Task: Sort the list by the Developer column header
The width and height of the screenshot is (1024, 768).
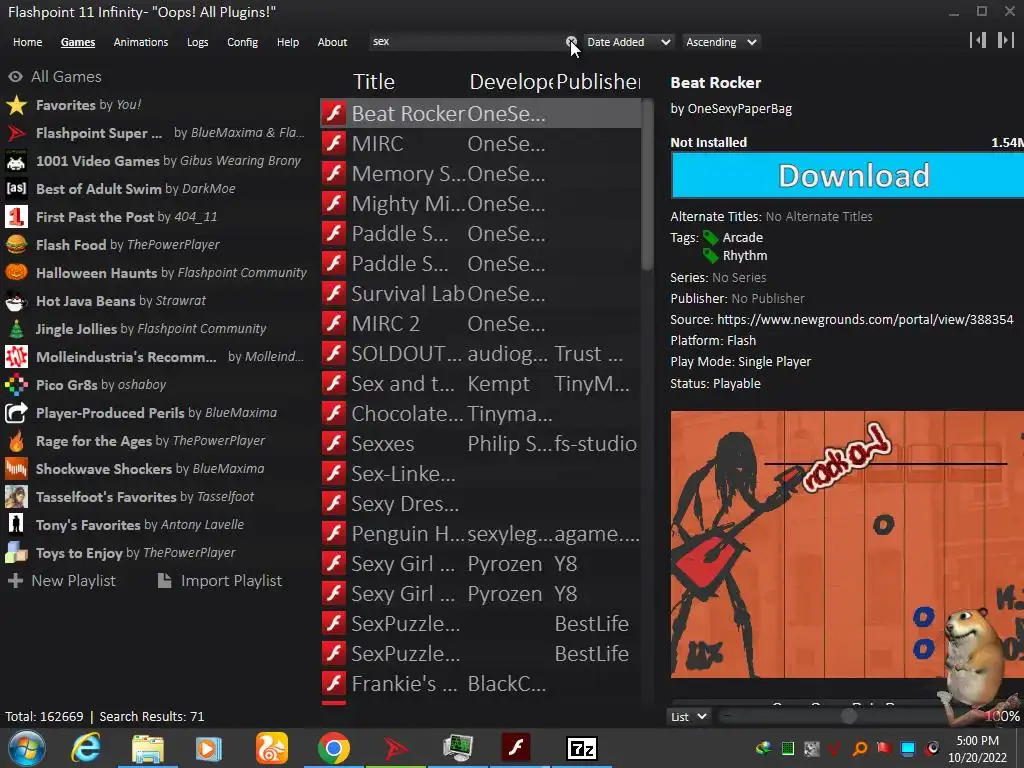Action: (511, 82)
